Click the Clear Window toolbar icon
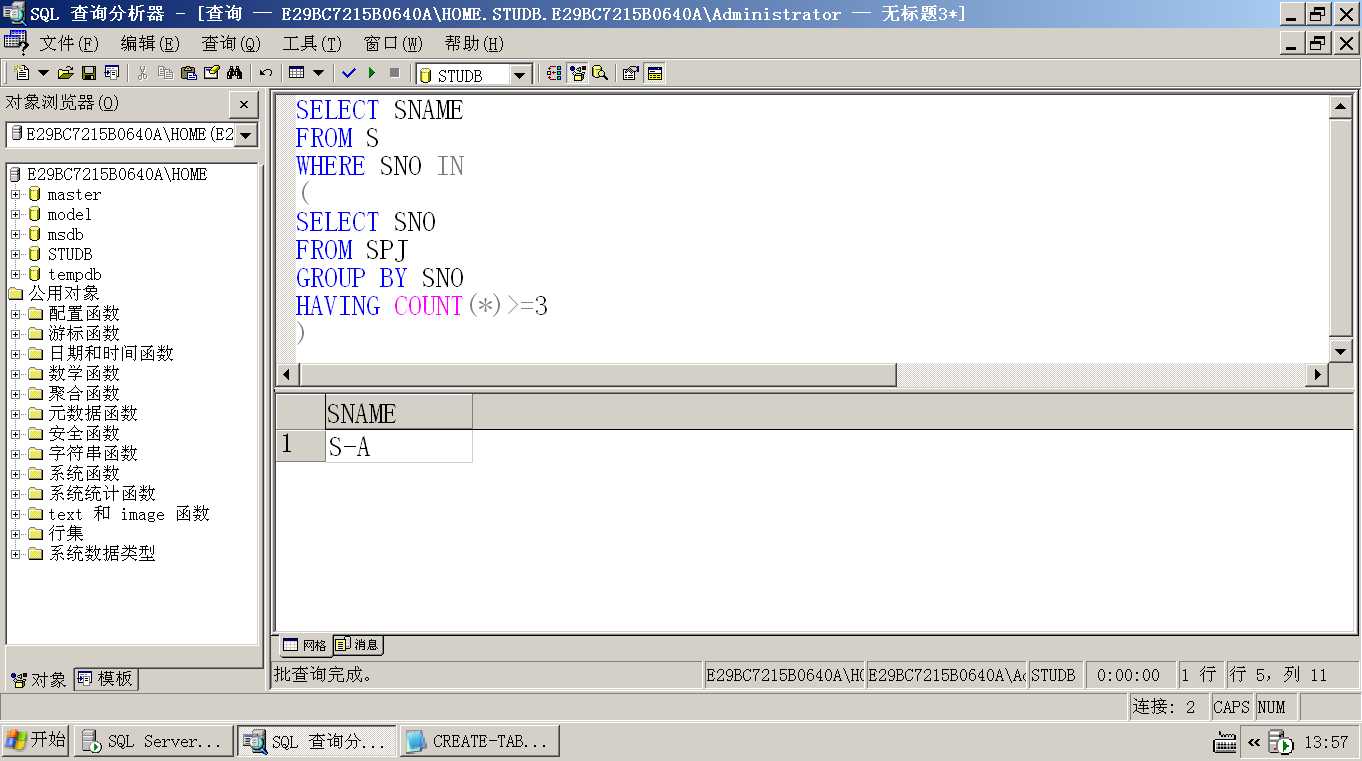 [211, 73]
